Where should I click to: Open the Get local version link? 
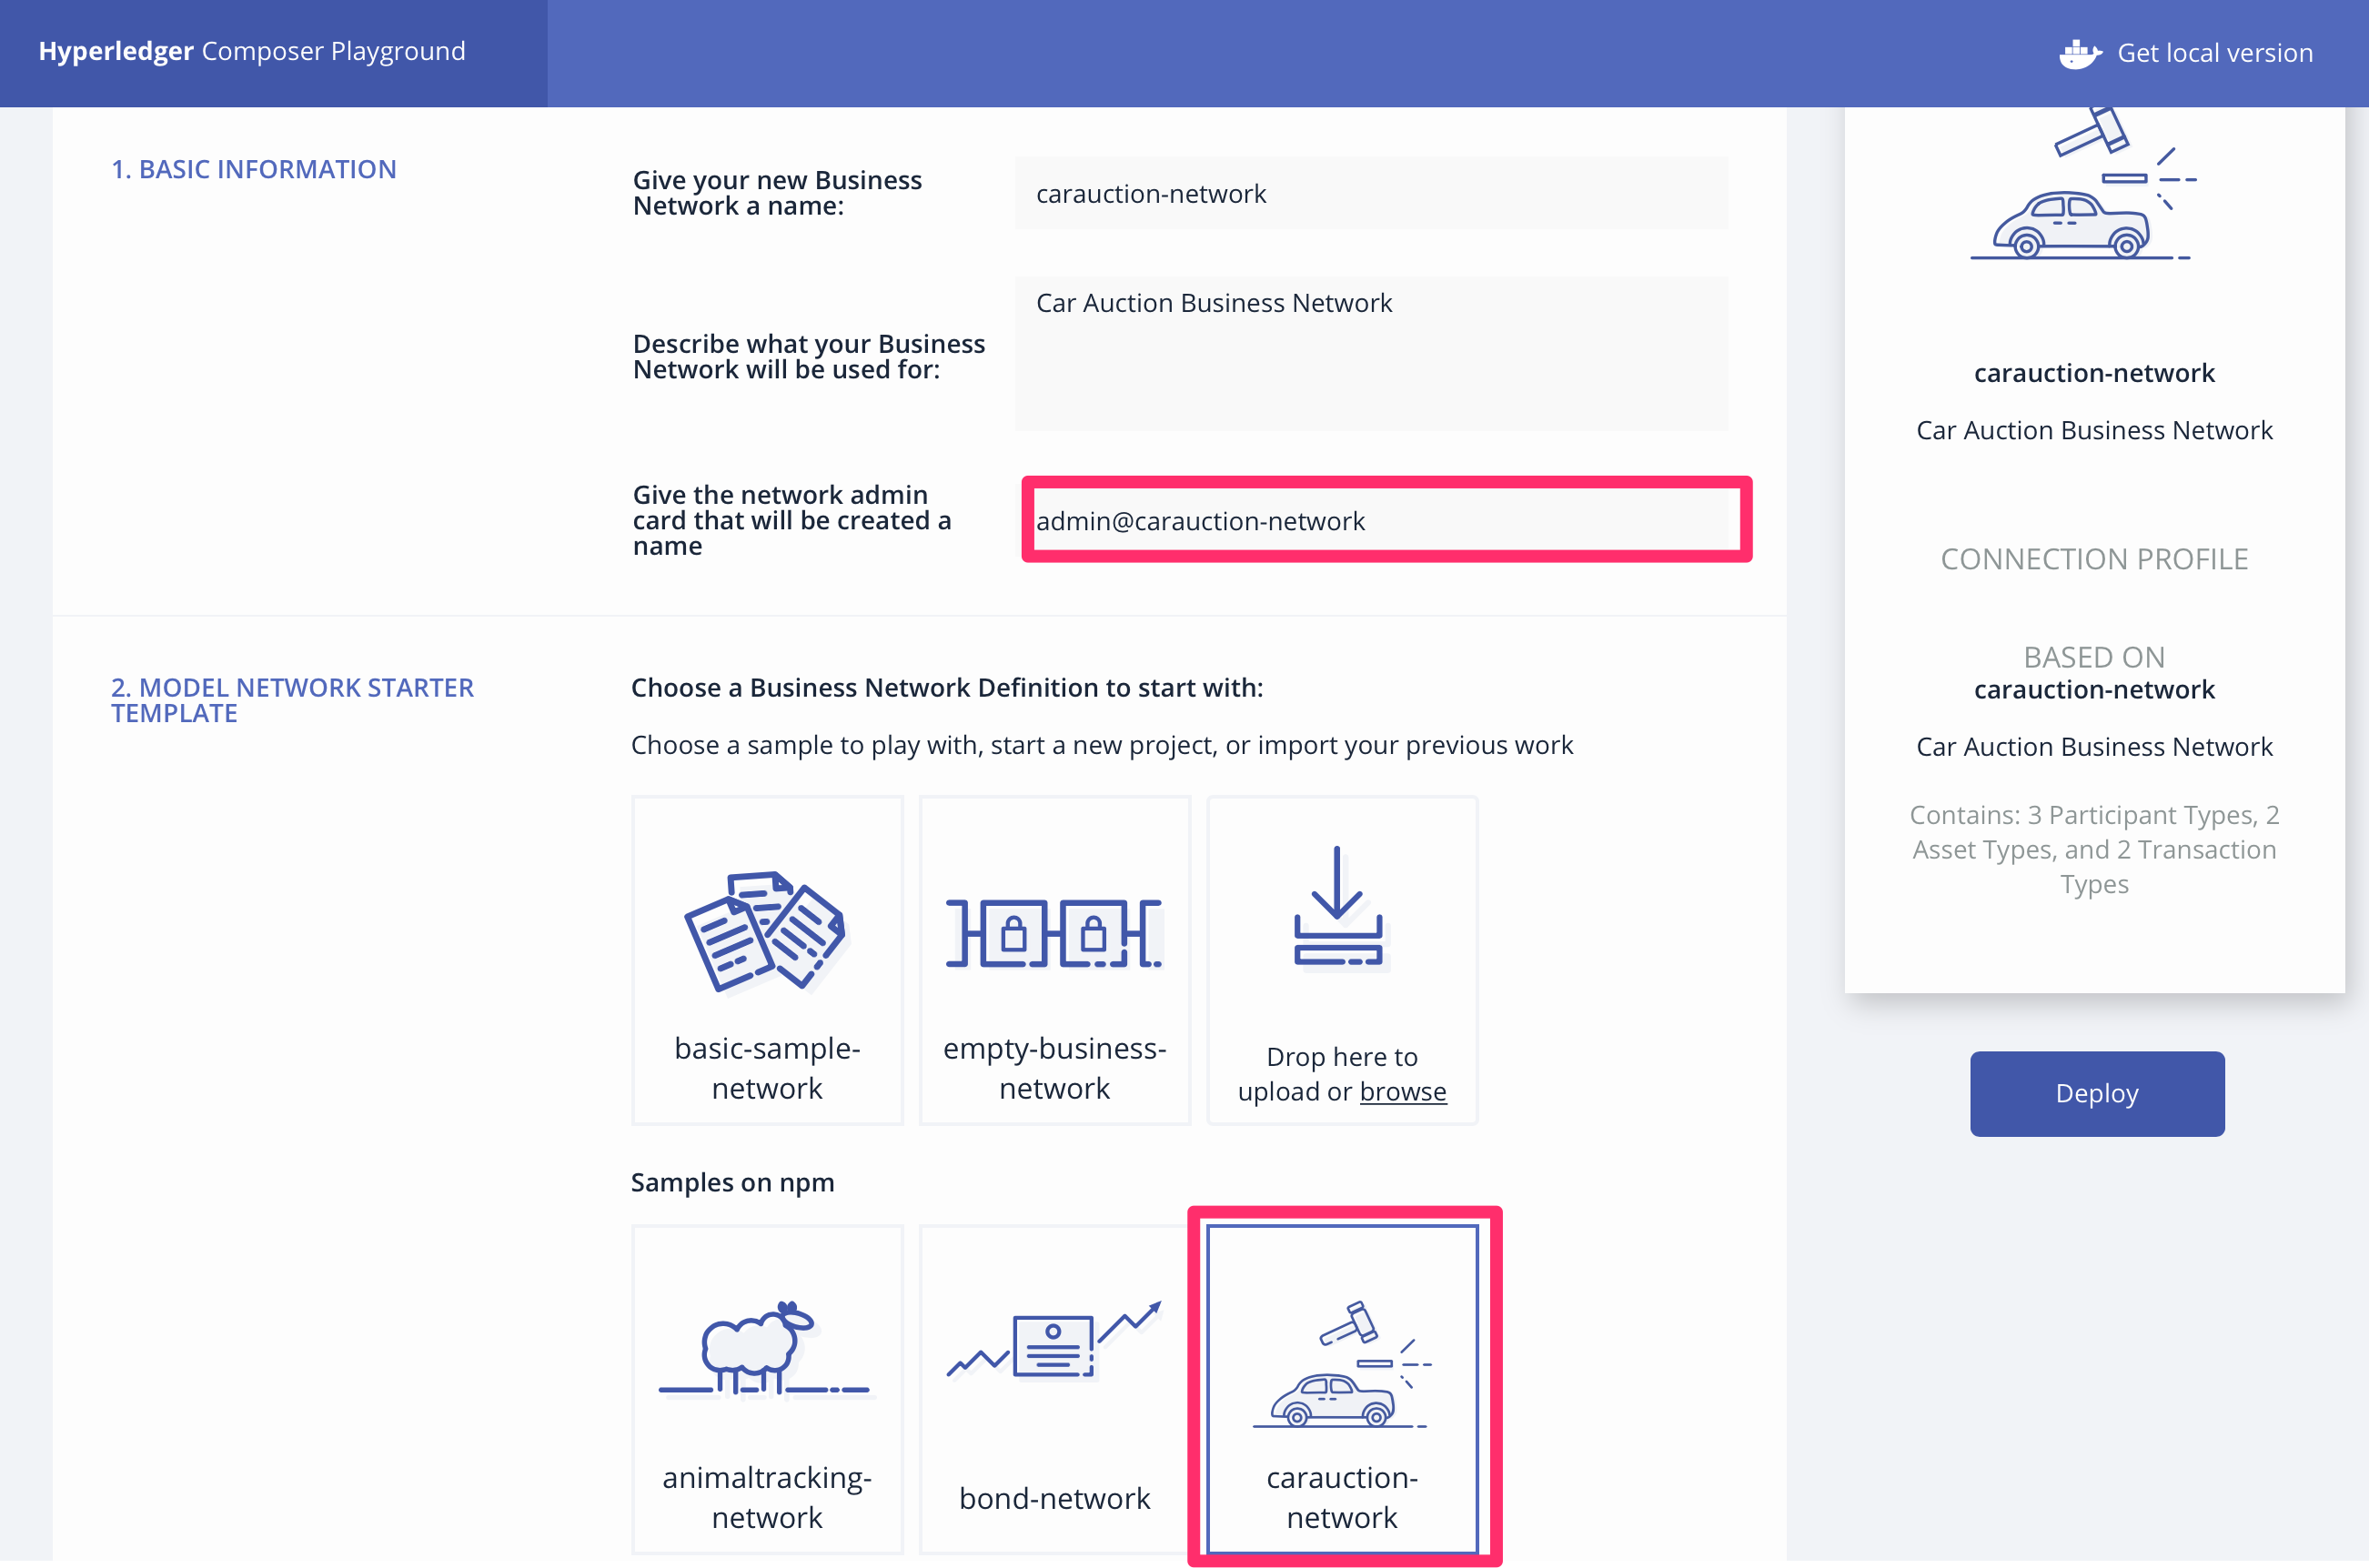point(2214,53)
